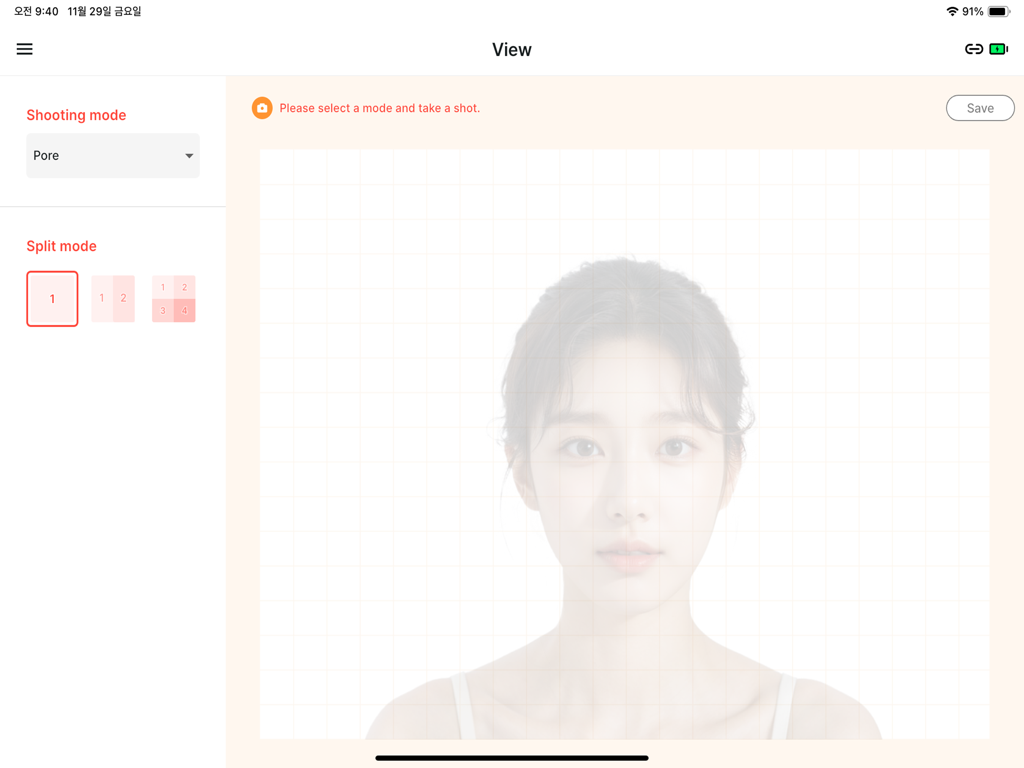Tap the system battery icon in status bar
Screen dimensions: 1024x768
(x=999, y=12)
